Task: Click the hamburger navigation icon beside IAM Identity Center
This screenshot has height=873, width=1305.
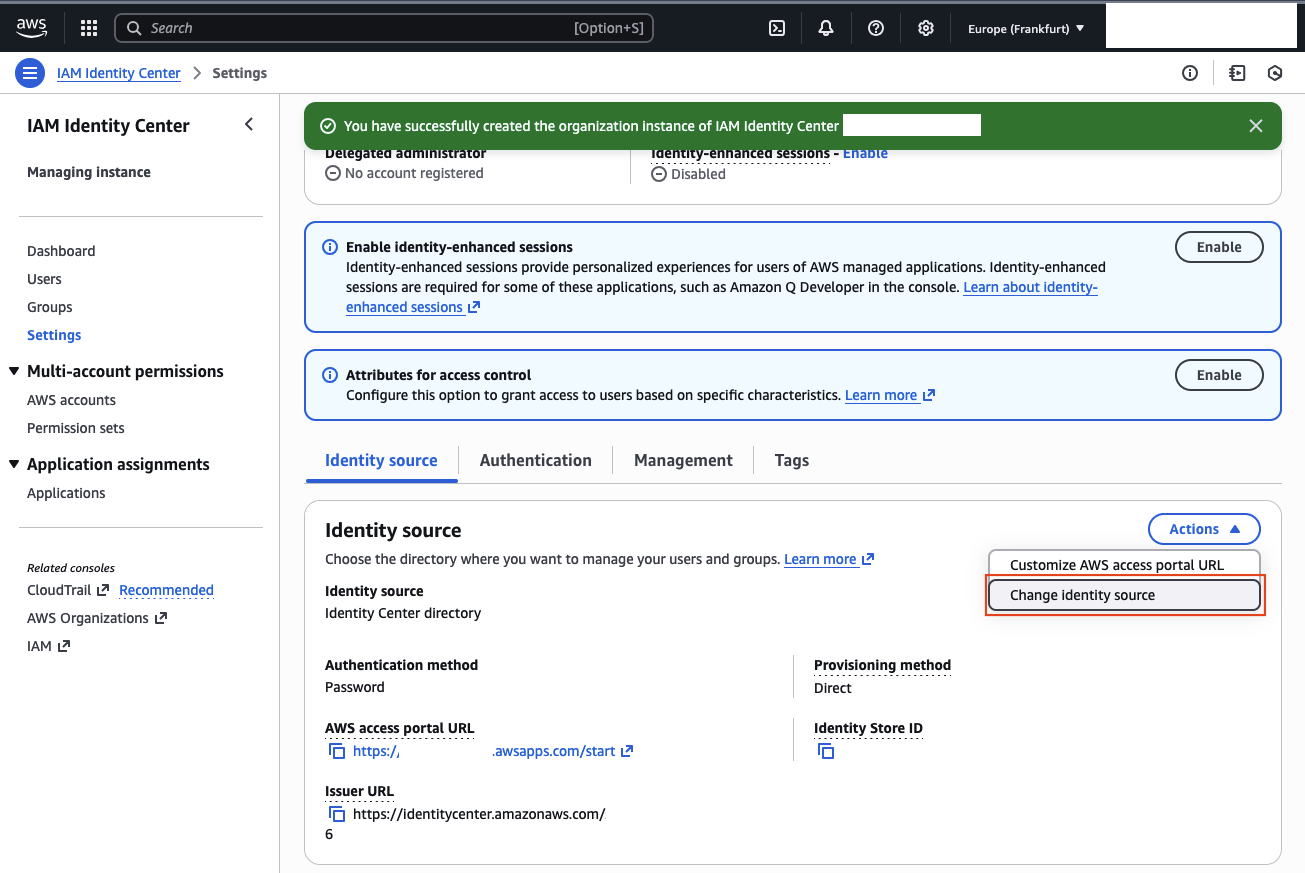Action: point(30,72)
